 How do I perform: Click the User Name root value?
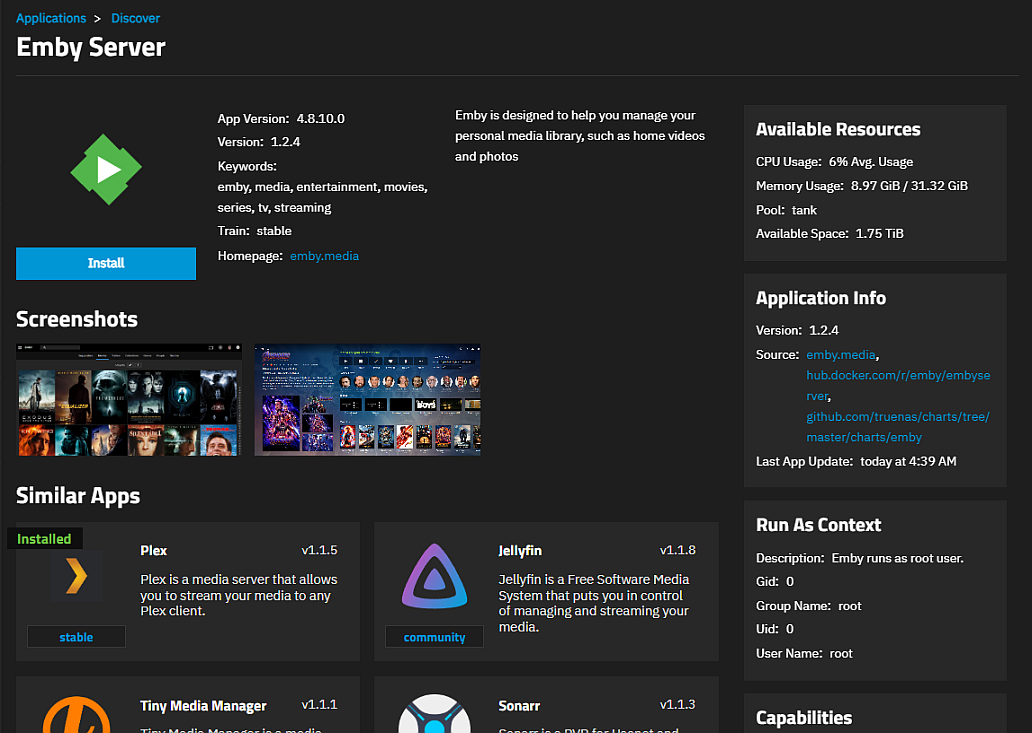(x=841, y=653)
